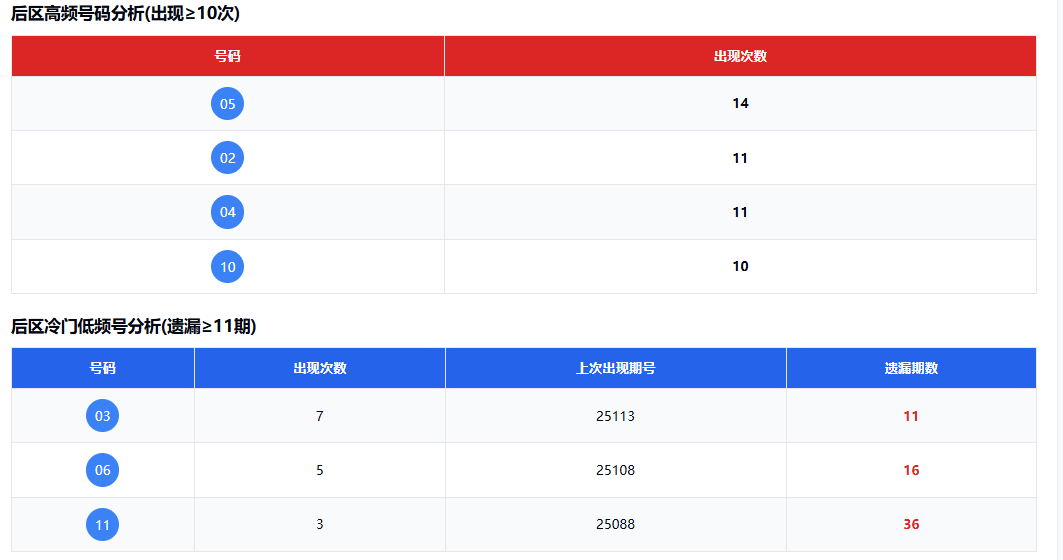
Task: Click the period number 25088
Action: [615, 524]
